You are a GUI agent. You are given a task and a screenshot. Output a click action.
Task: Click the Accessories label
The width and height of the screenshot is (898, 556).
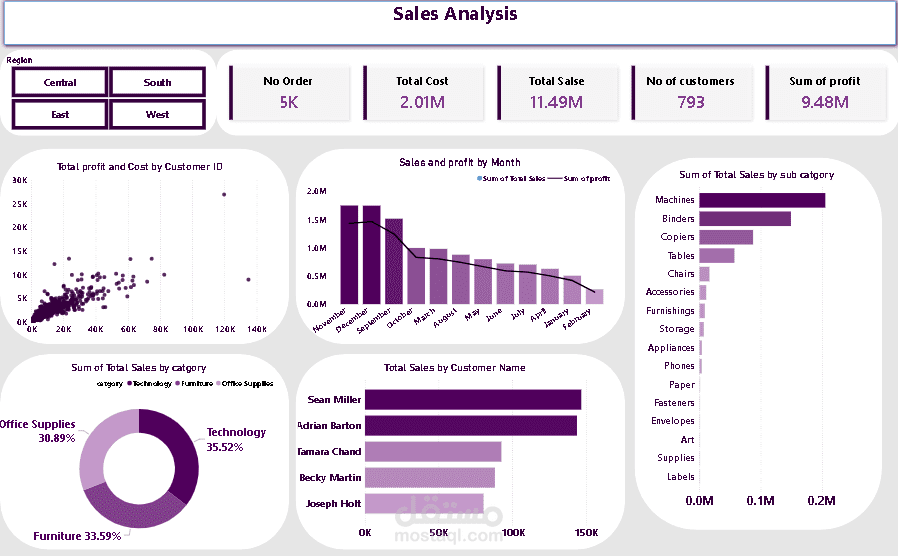pyautogui.click(x=670, y=292)
